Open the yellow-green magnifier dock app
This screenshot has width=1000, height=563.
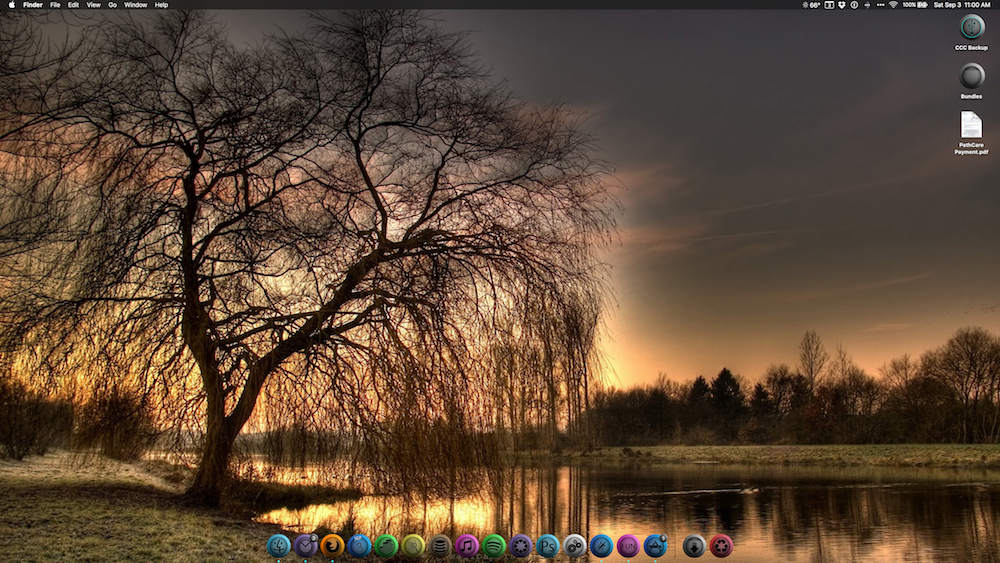tap(413, 546)
